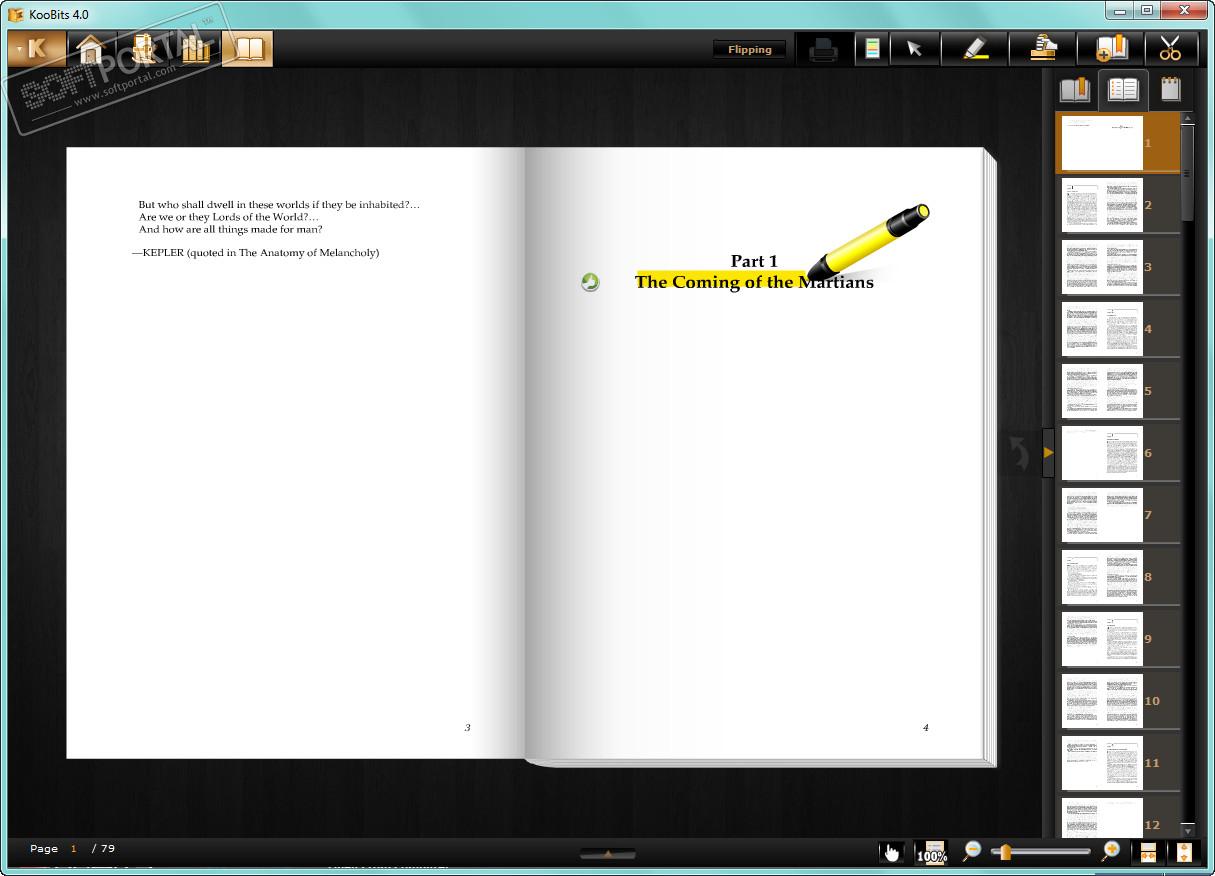Select thumbnail page 6
1215x876 pixels.
1118,453
